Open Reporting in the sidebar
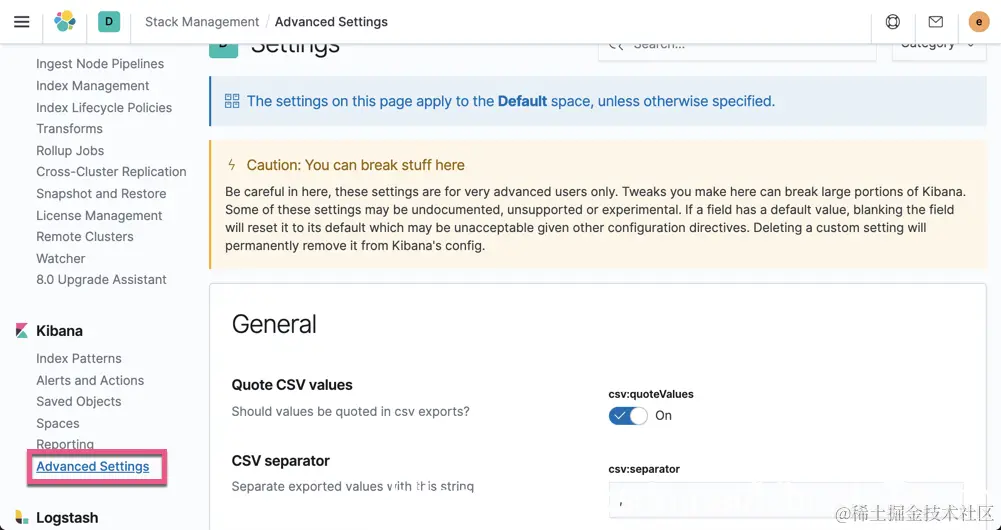Viewport: 1001px width, 530px height. [65, 444]
